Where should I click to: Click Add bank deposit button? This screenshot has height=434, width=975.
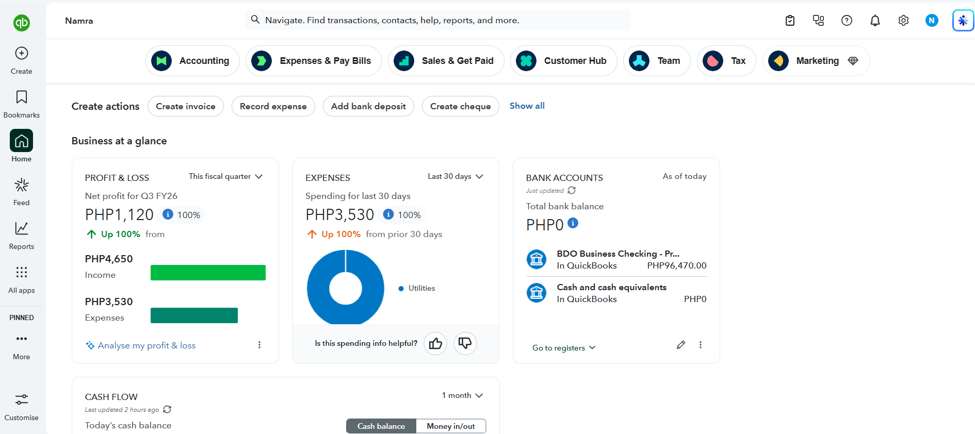pyautogui.click(x=368, y=106)
